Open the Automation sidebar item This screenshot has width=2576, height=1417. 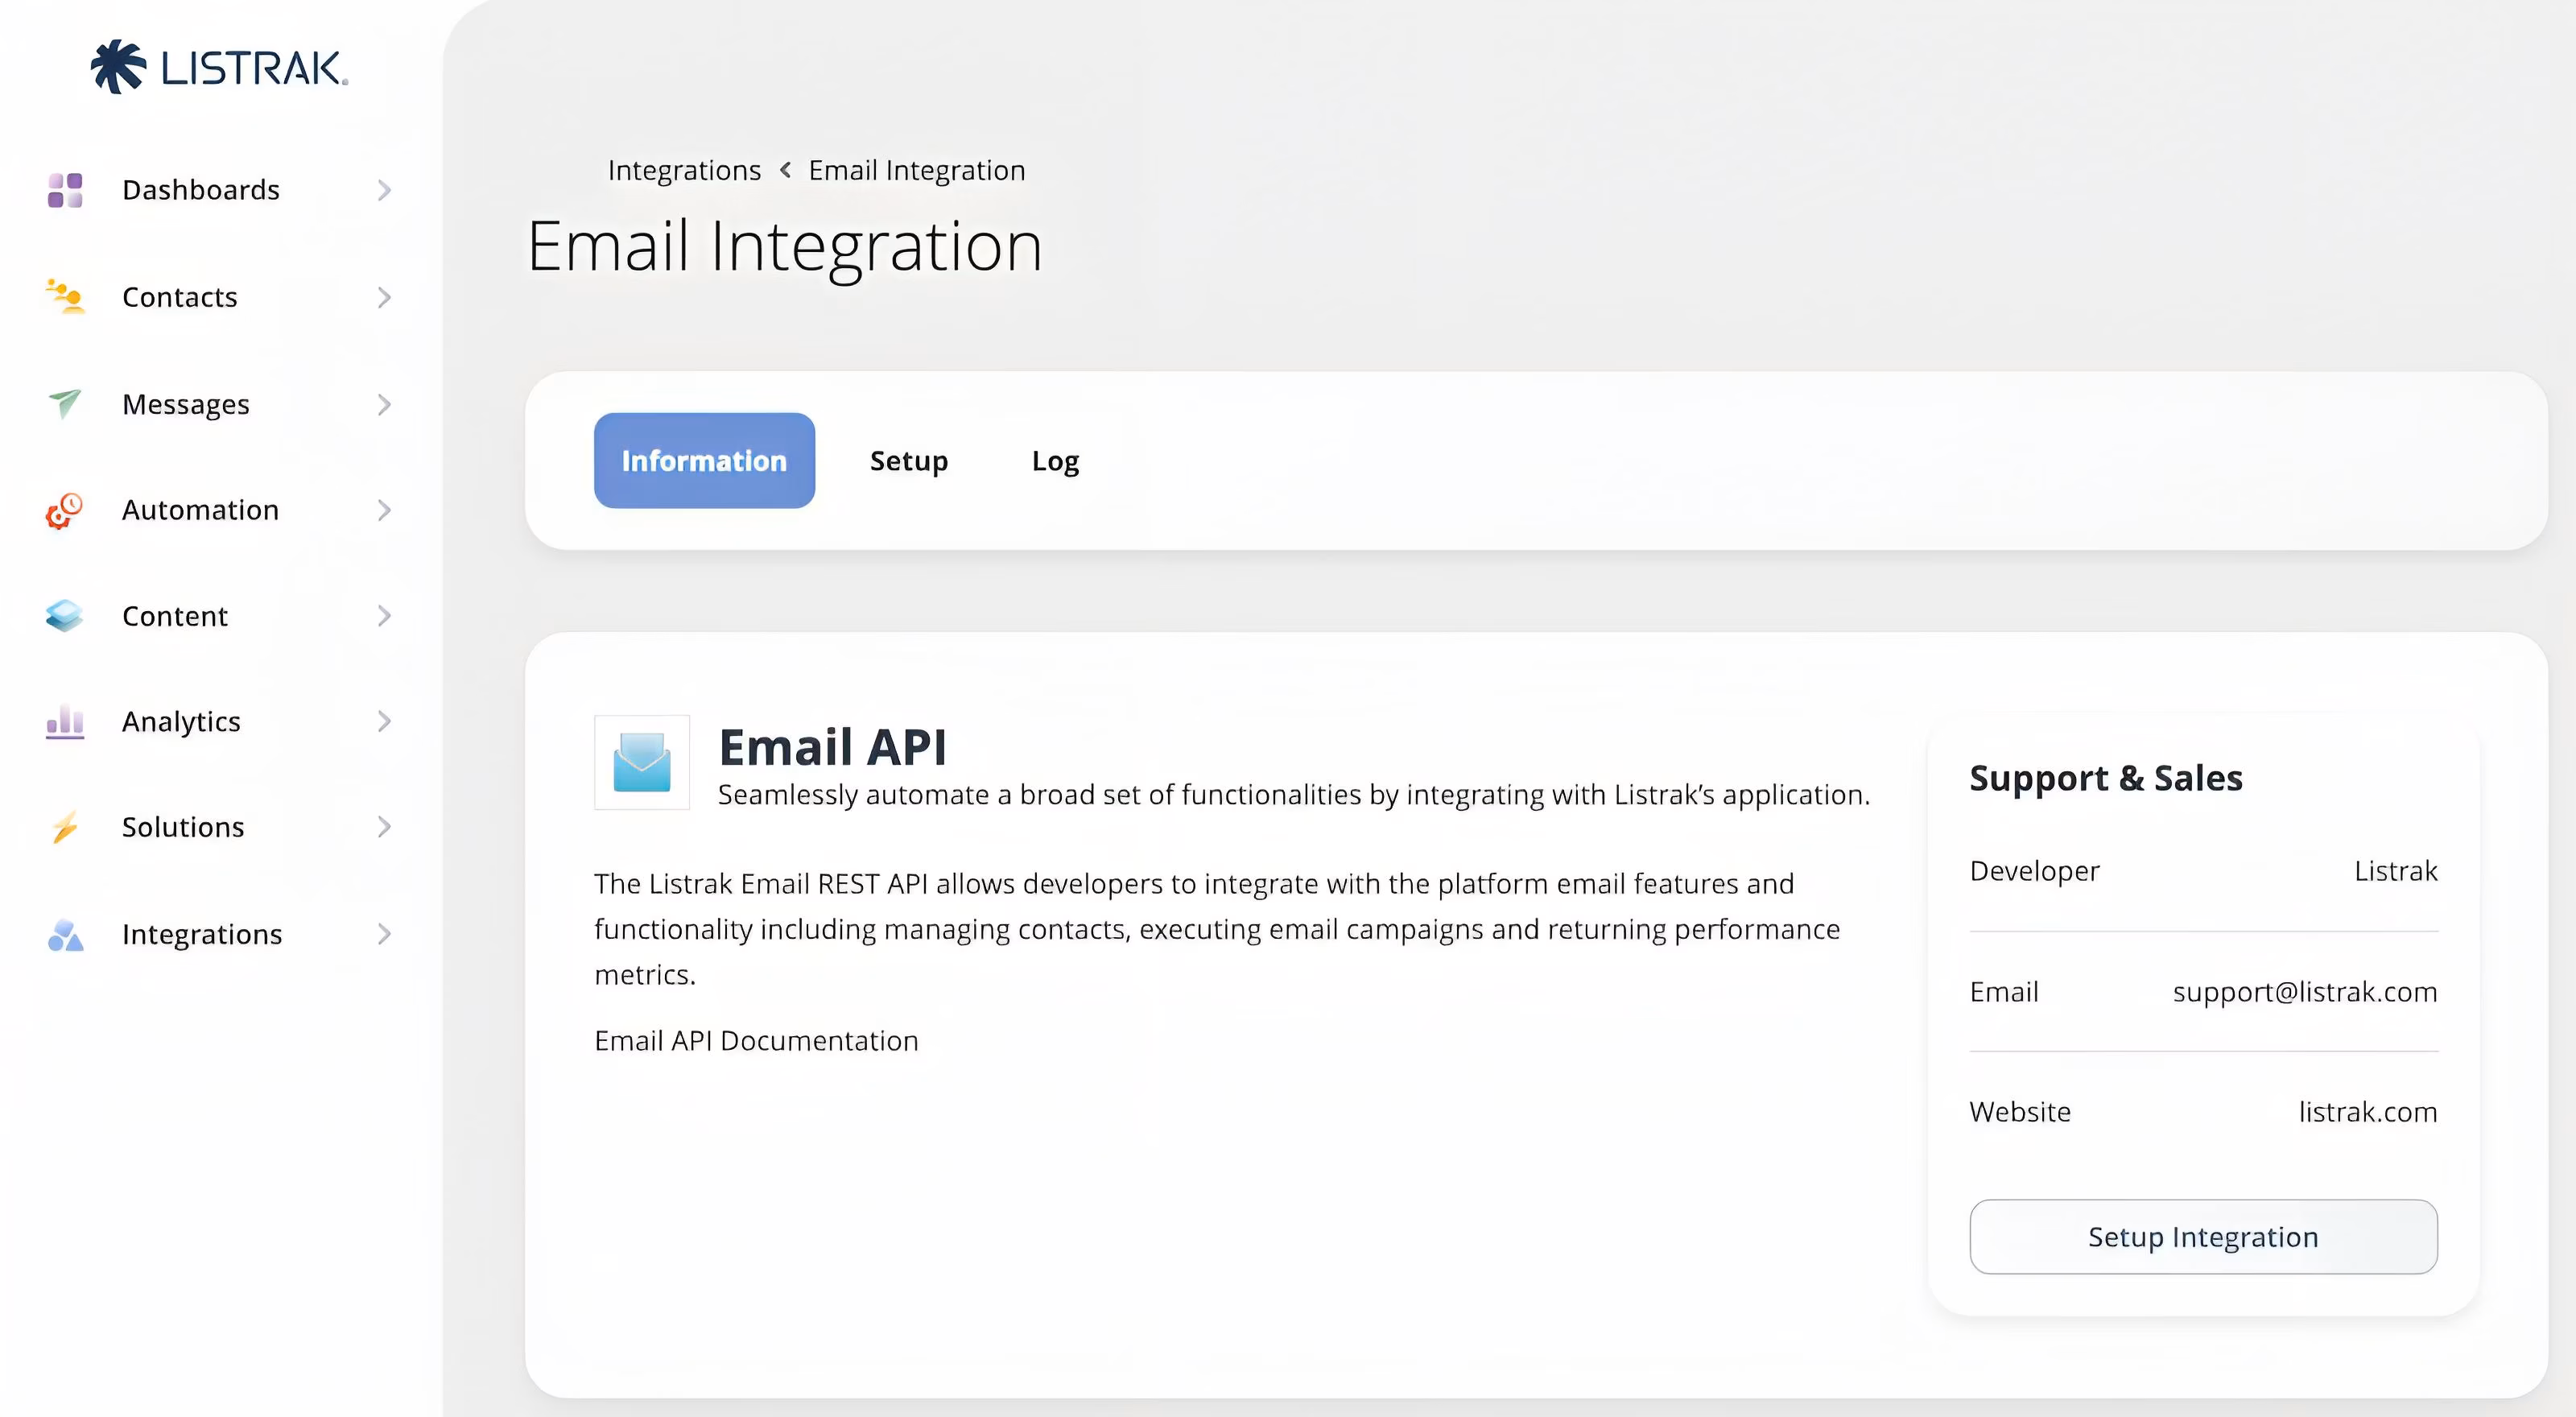(x=220, y=510)
